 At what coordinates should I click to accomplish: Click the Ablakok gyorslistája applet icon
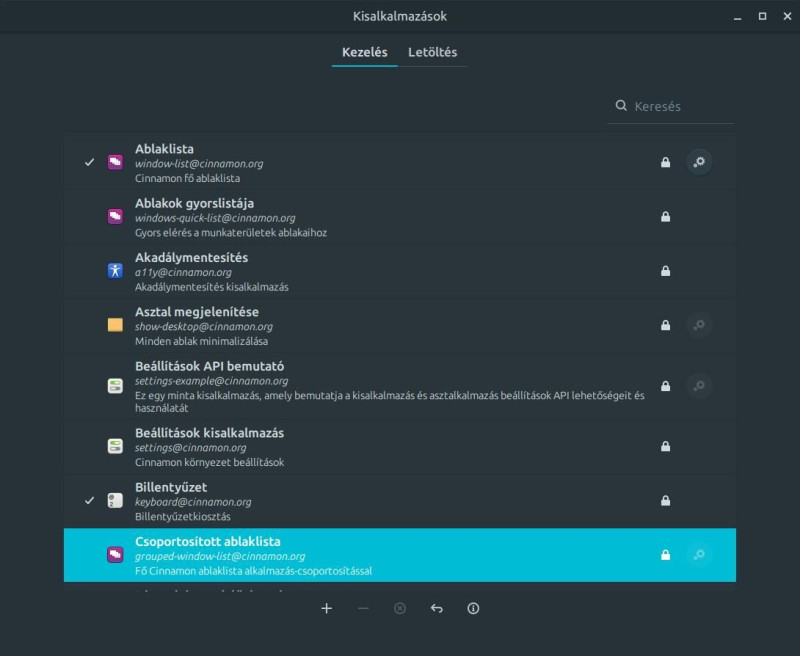115,217
